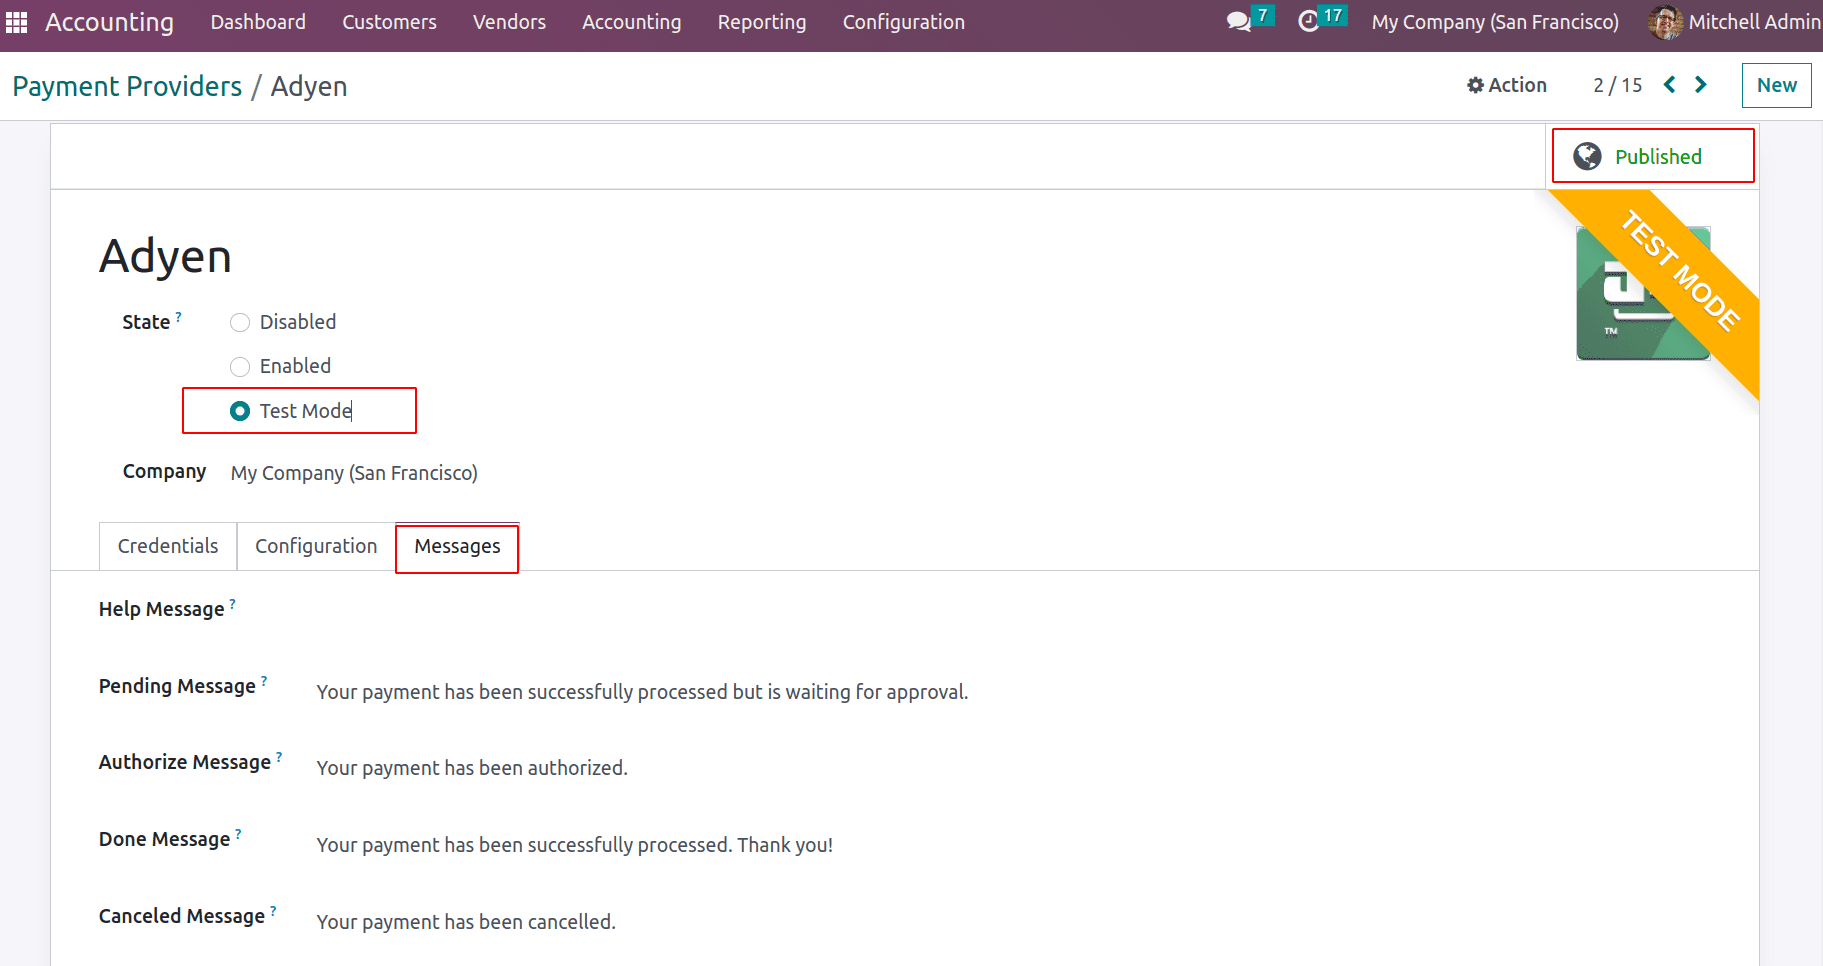Open the Customers menu

389,22
